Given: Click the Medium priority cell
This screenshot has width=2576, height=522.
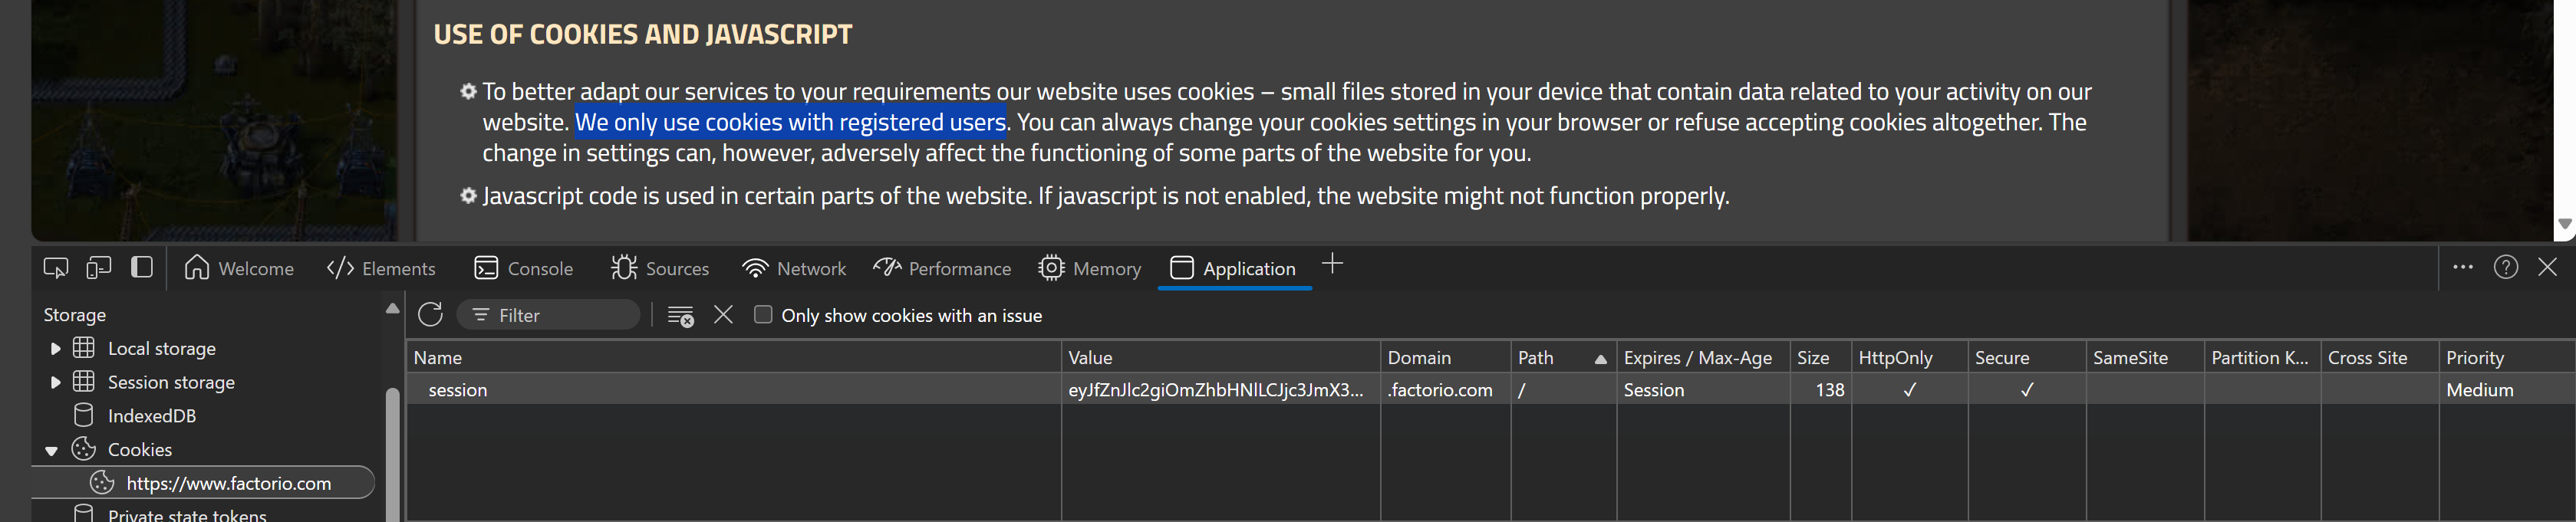Looking at the screenshot, I should (2506, 390).
